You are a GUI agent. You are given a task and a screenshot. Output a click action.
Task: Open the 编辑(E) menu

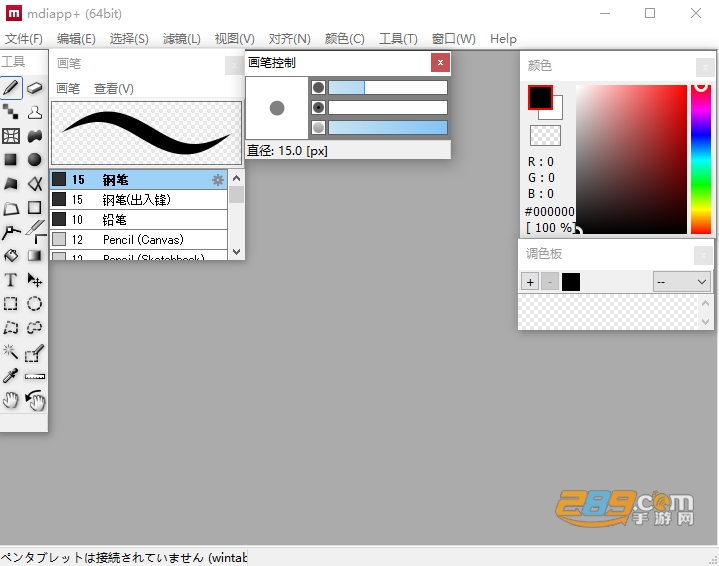[76, 39]
